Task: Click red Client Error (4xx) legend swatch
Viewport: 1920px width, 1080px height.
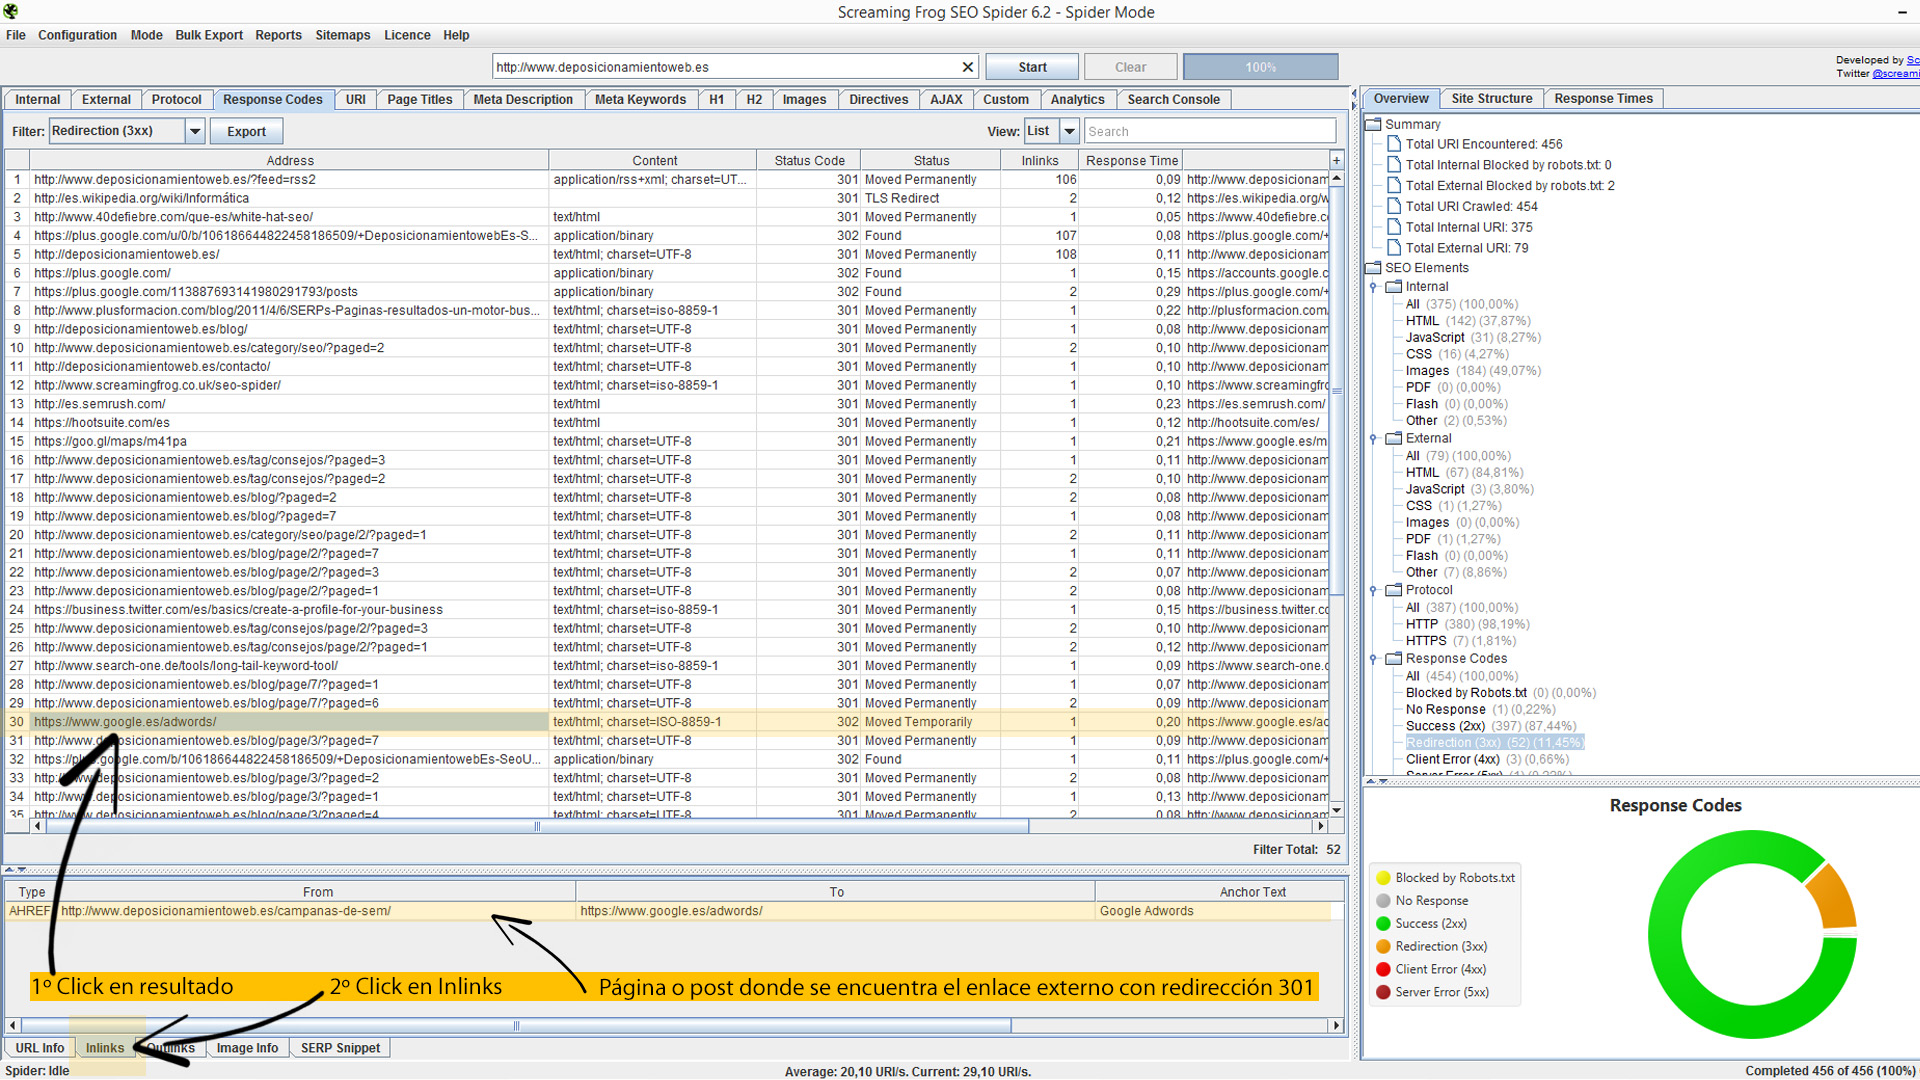Action: [1384, 970]
